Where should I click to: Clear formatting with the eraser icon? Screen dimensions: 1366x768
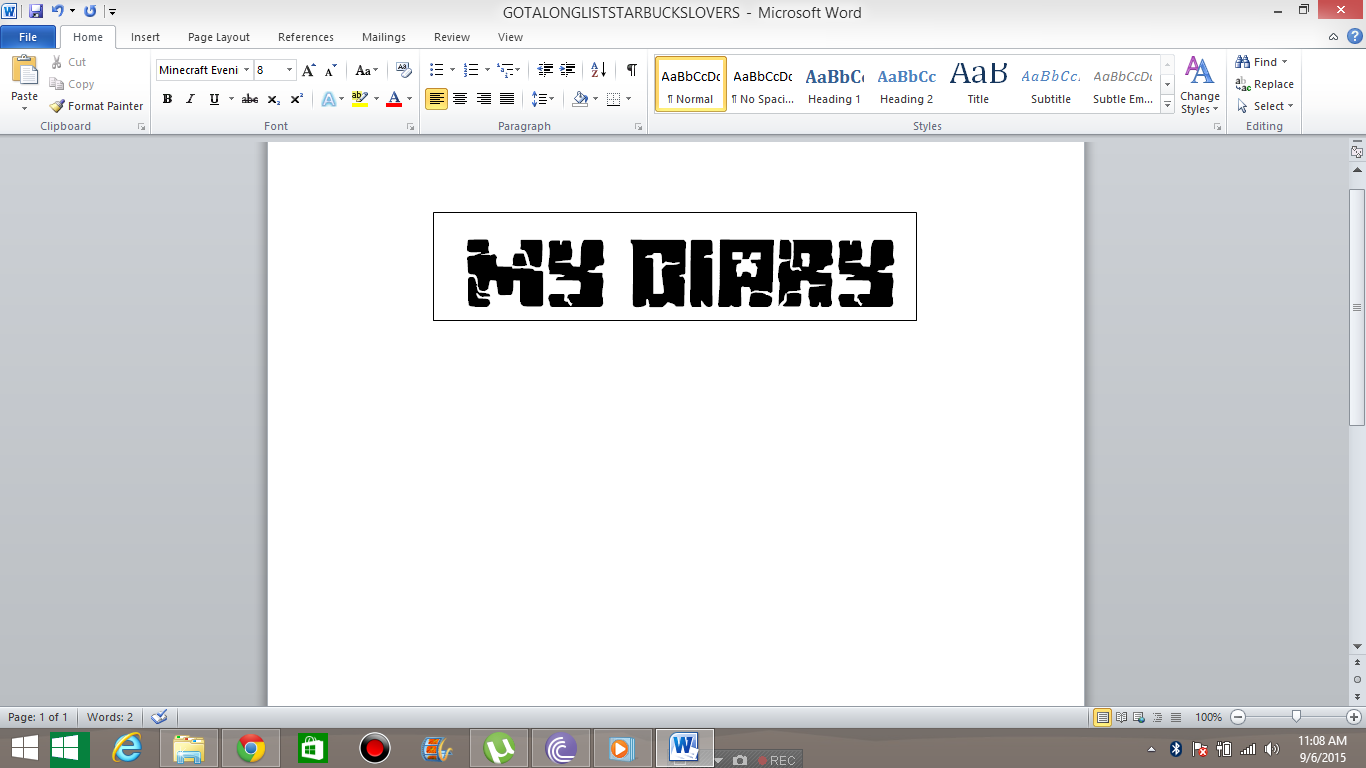tap(404, 70)
